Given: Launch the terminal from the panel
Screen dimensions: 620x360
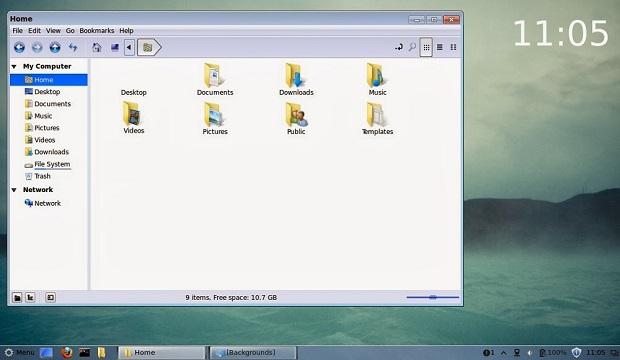Looking at the screenshot, I should (84, 352).
